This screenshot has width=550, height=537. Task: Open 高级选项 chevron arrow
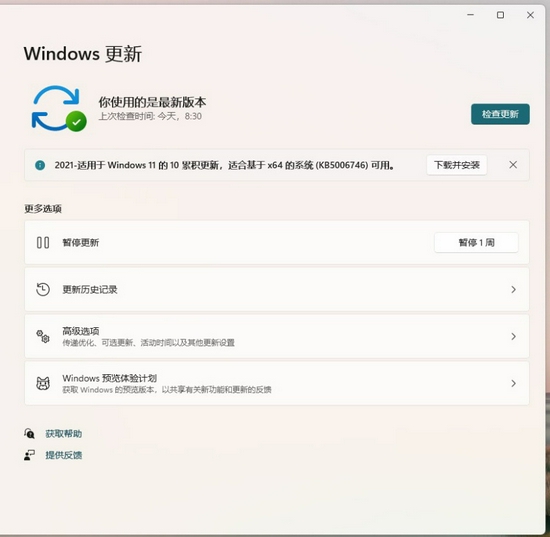pos(513,336)
